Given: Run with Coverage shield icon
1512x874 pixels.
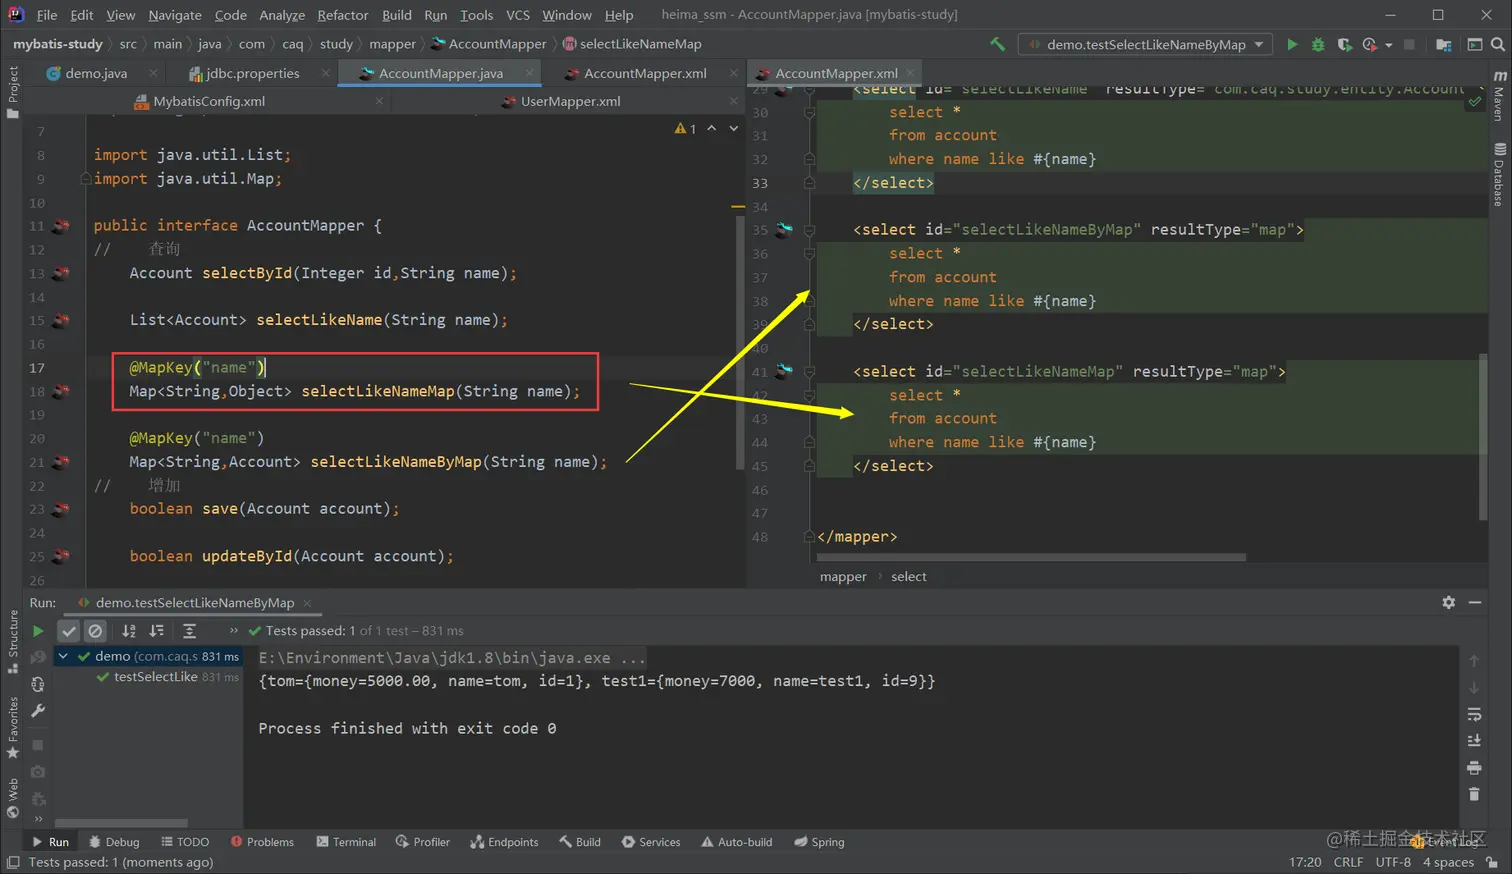Looking at the screenshot, I should coord(1344,44).
